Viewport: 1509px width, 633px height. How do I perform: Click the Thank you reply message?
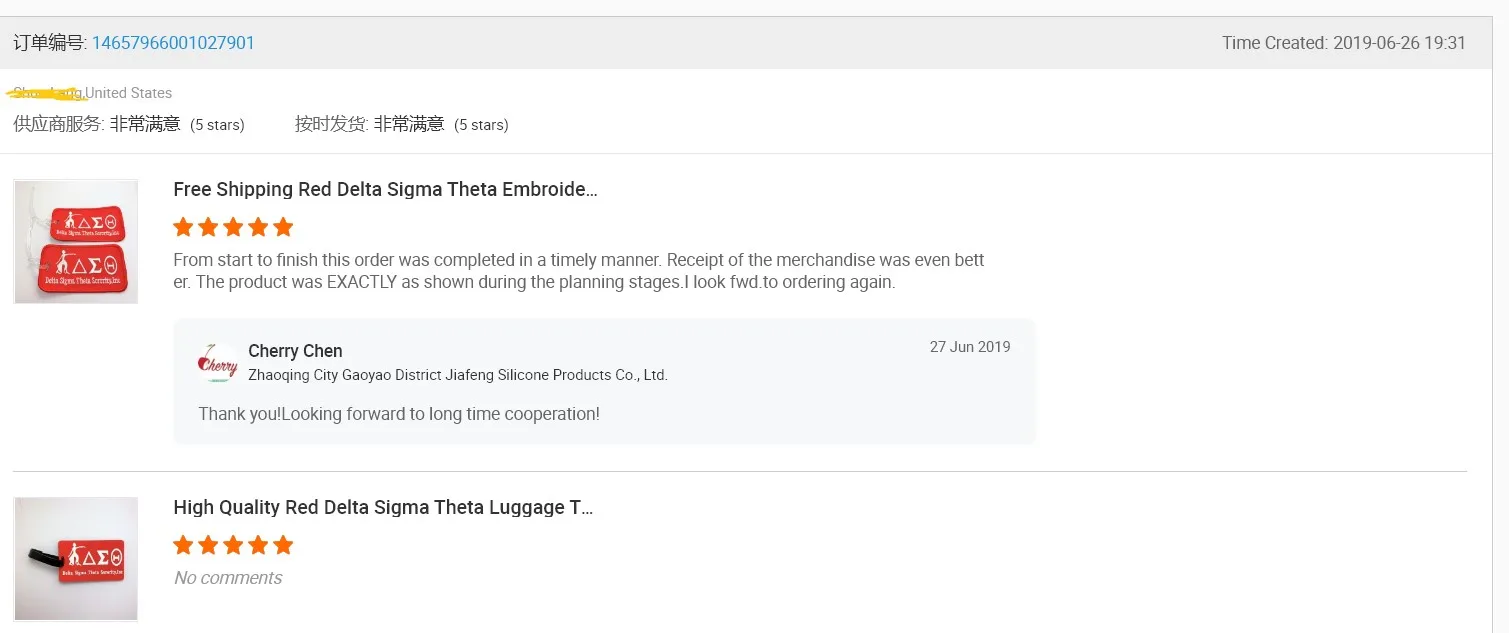tap(399, 414)
